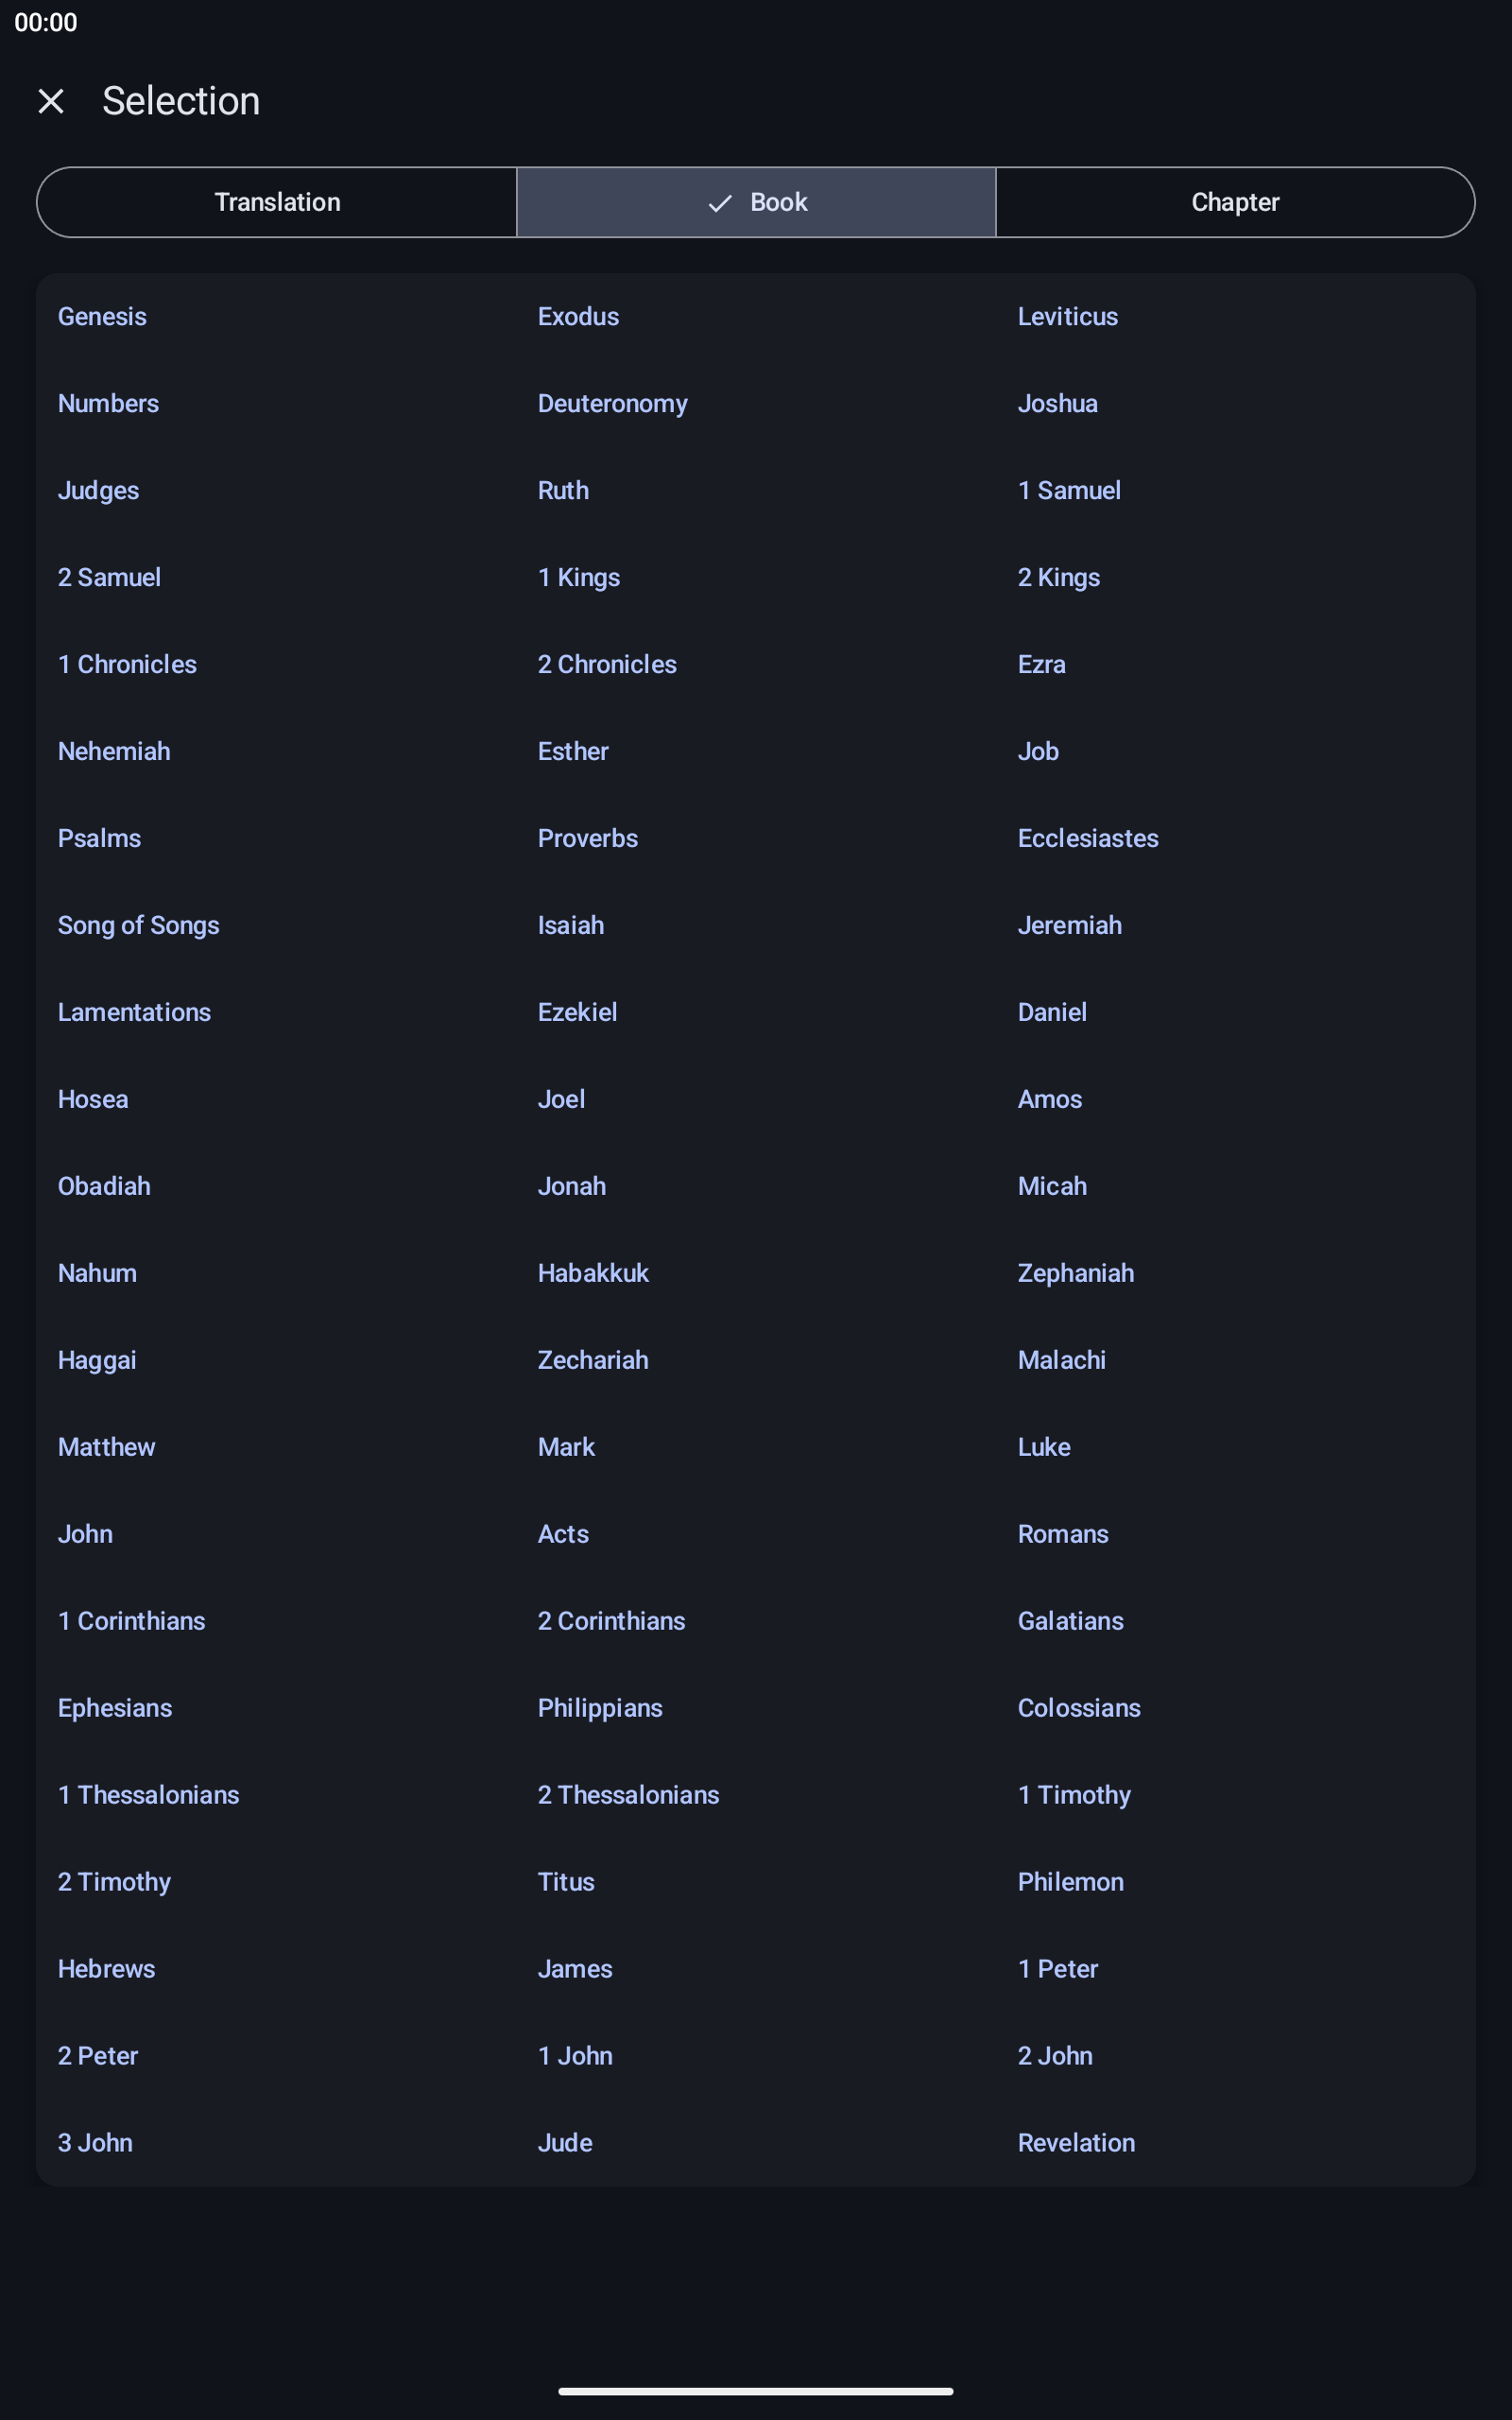Select Song of Songs

click(139, 926)
